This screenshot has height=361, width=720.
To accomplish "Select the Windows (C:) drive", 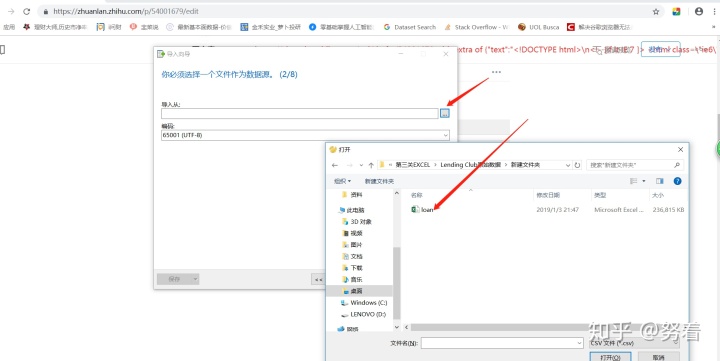I will (364, 303).
